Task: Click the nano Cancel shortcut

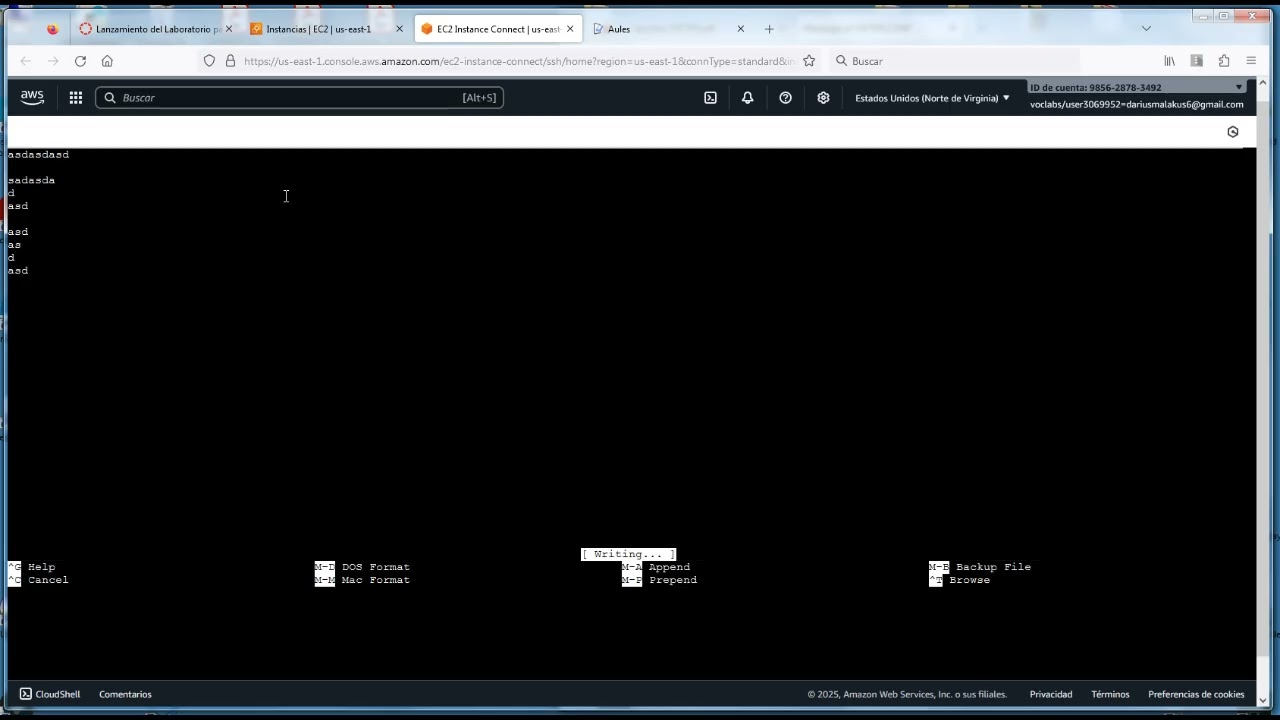Action: point(39,580)
